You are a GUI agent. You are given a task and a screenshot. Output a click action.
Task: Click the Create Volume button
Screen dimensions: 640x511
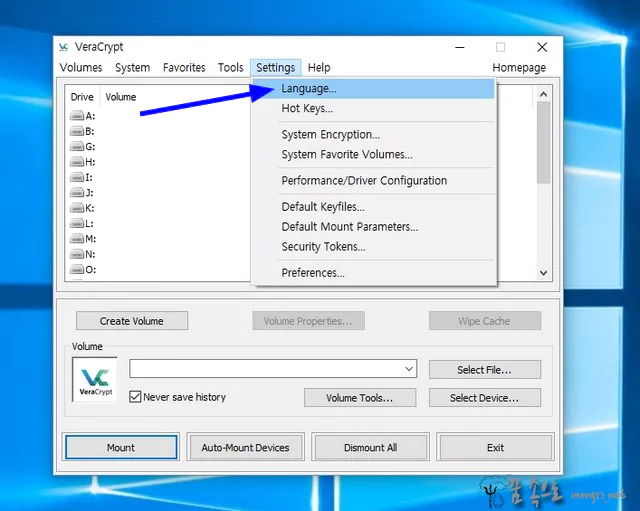click(132, 321)
